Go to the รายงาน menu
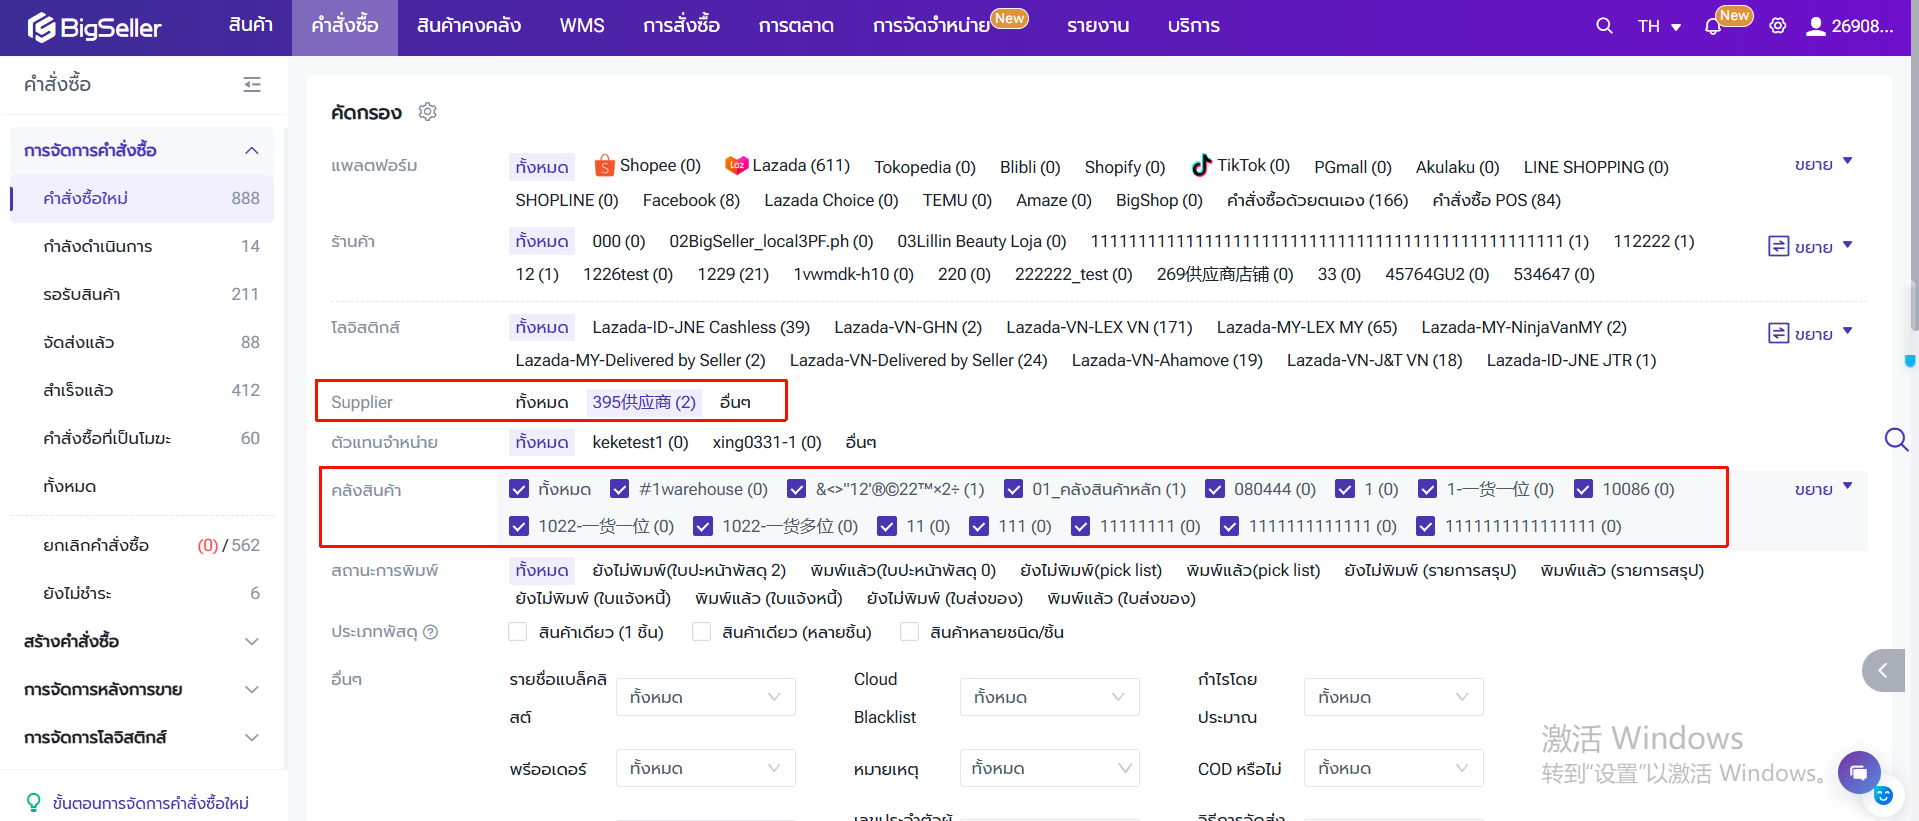Image resolution: width=1919 pixels, height=821 pixels. click(1097, 26)
